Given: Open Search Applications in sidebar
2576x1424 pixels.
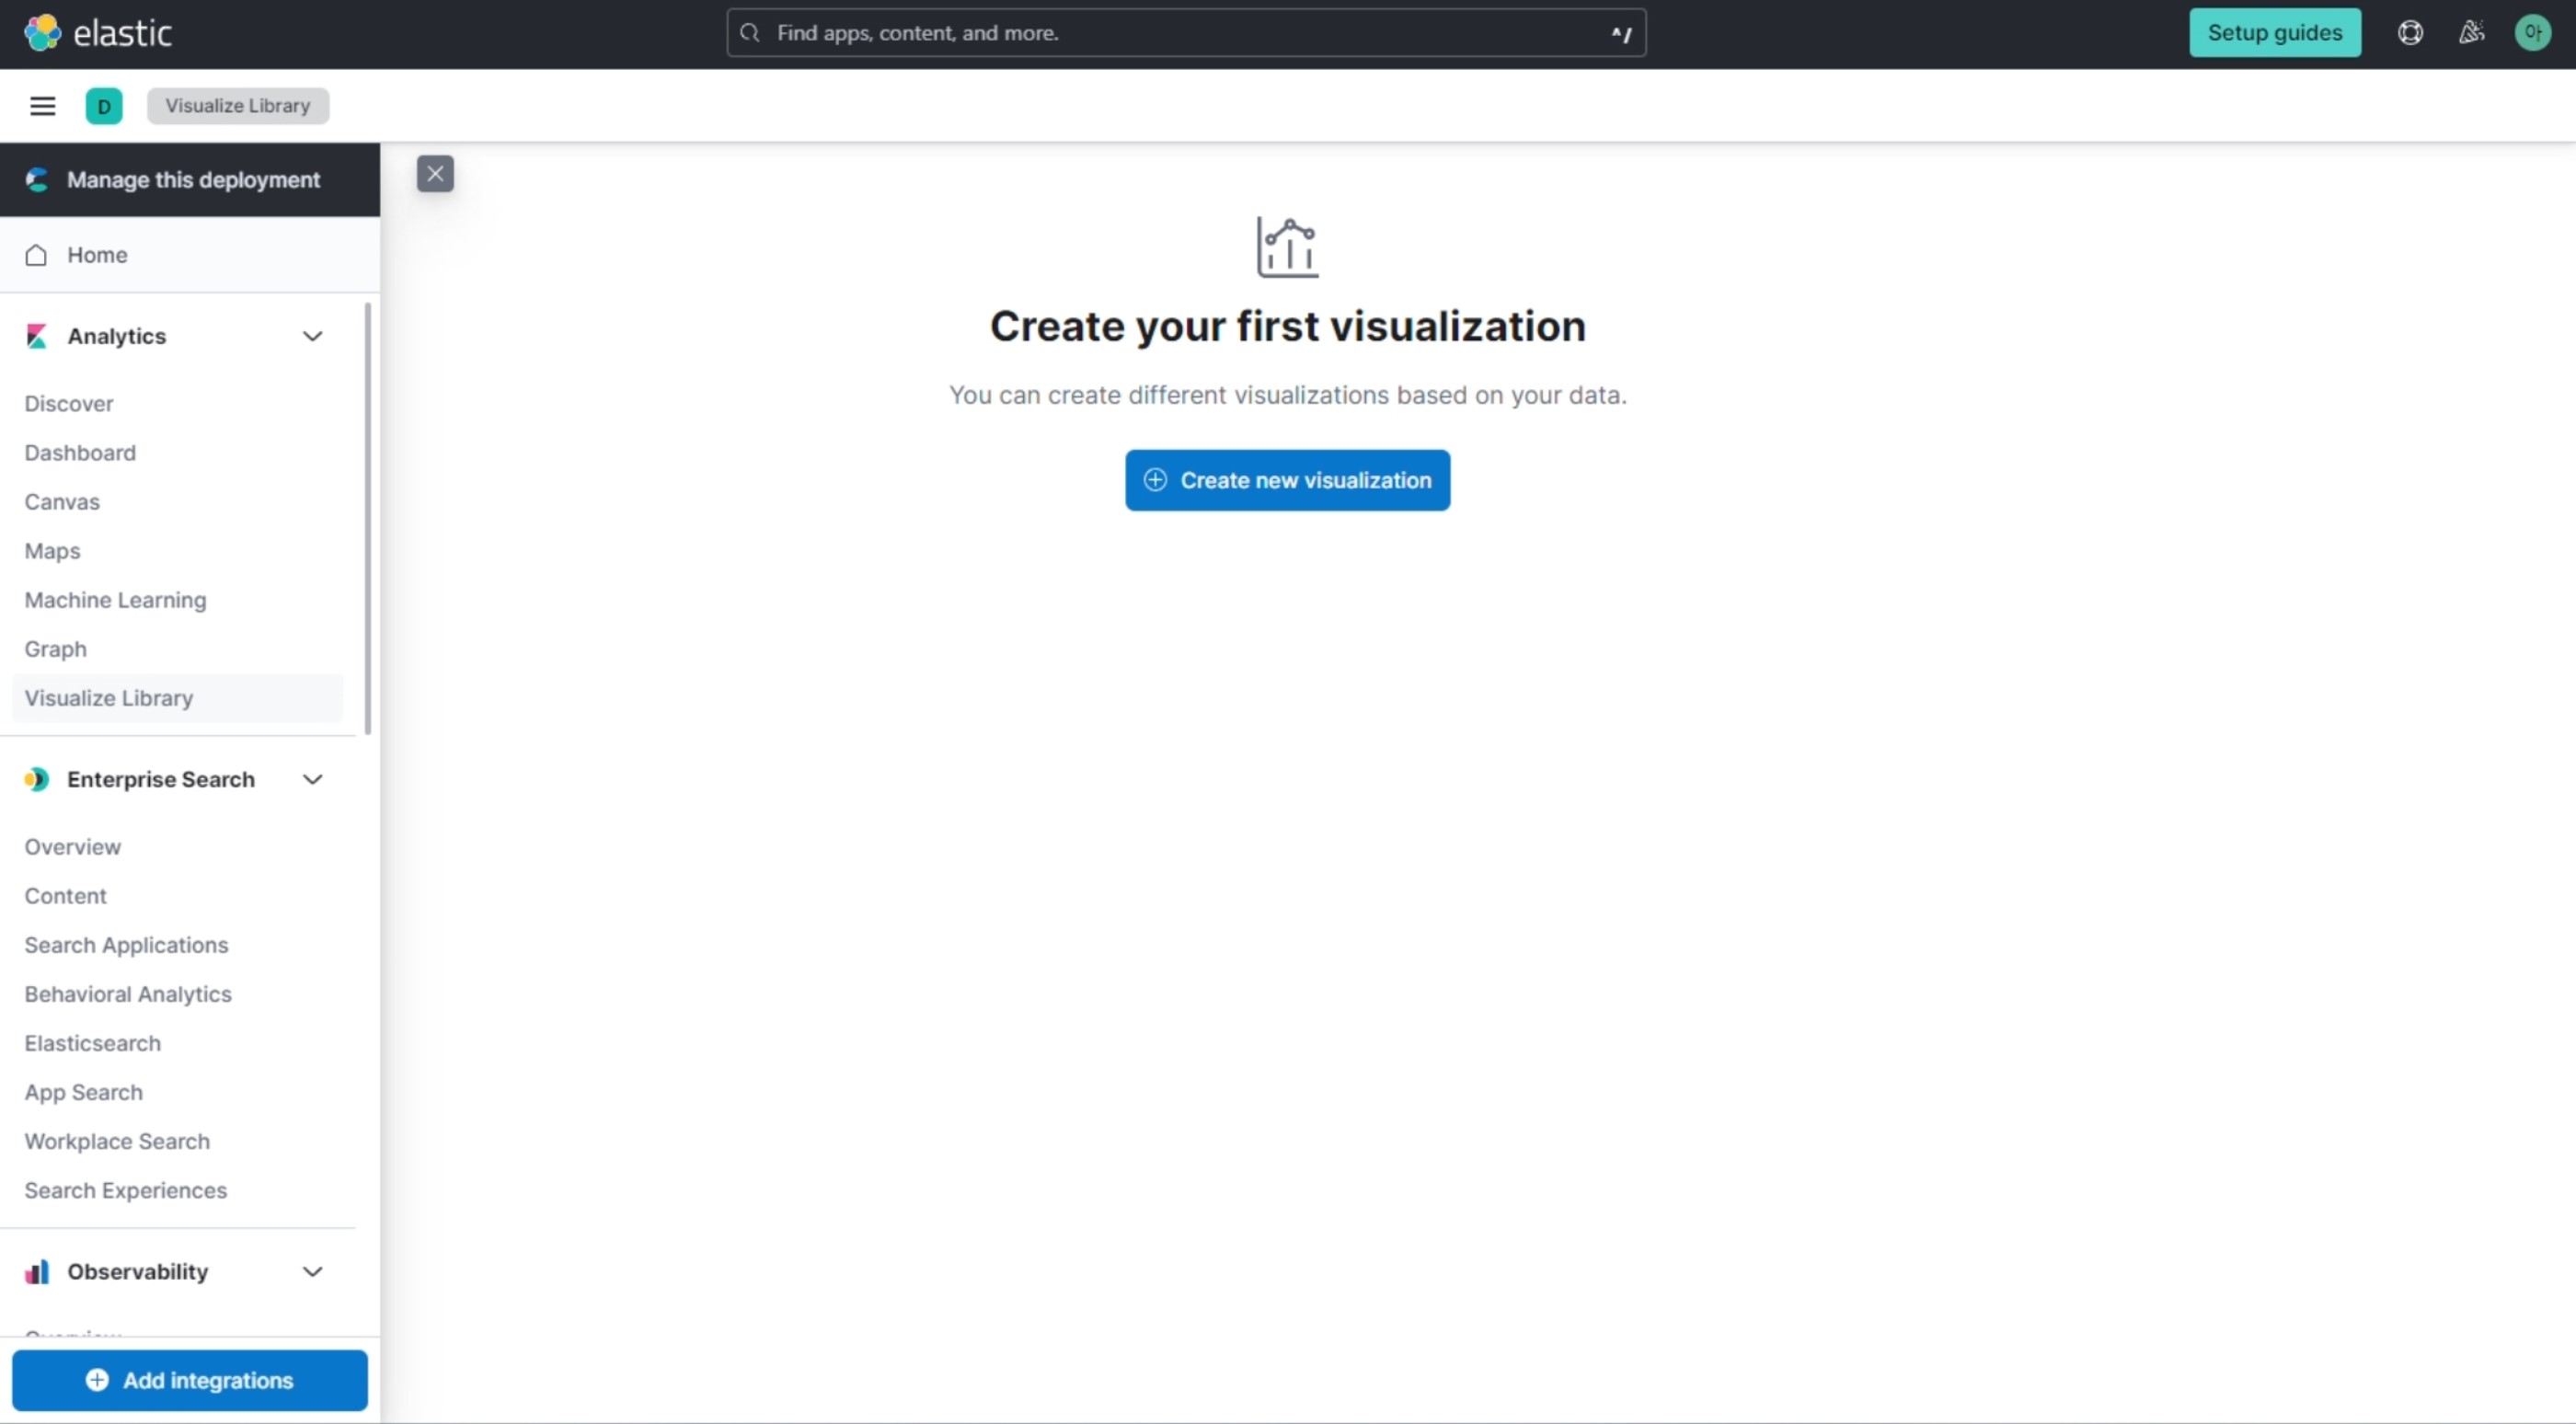Looking at the screenshot, I should (x=126, y=945).
